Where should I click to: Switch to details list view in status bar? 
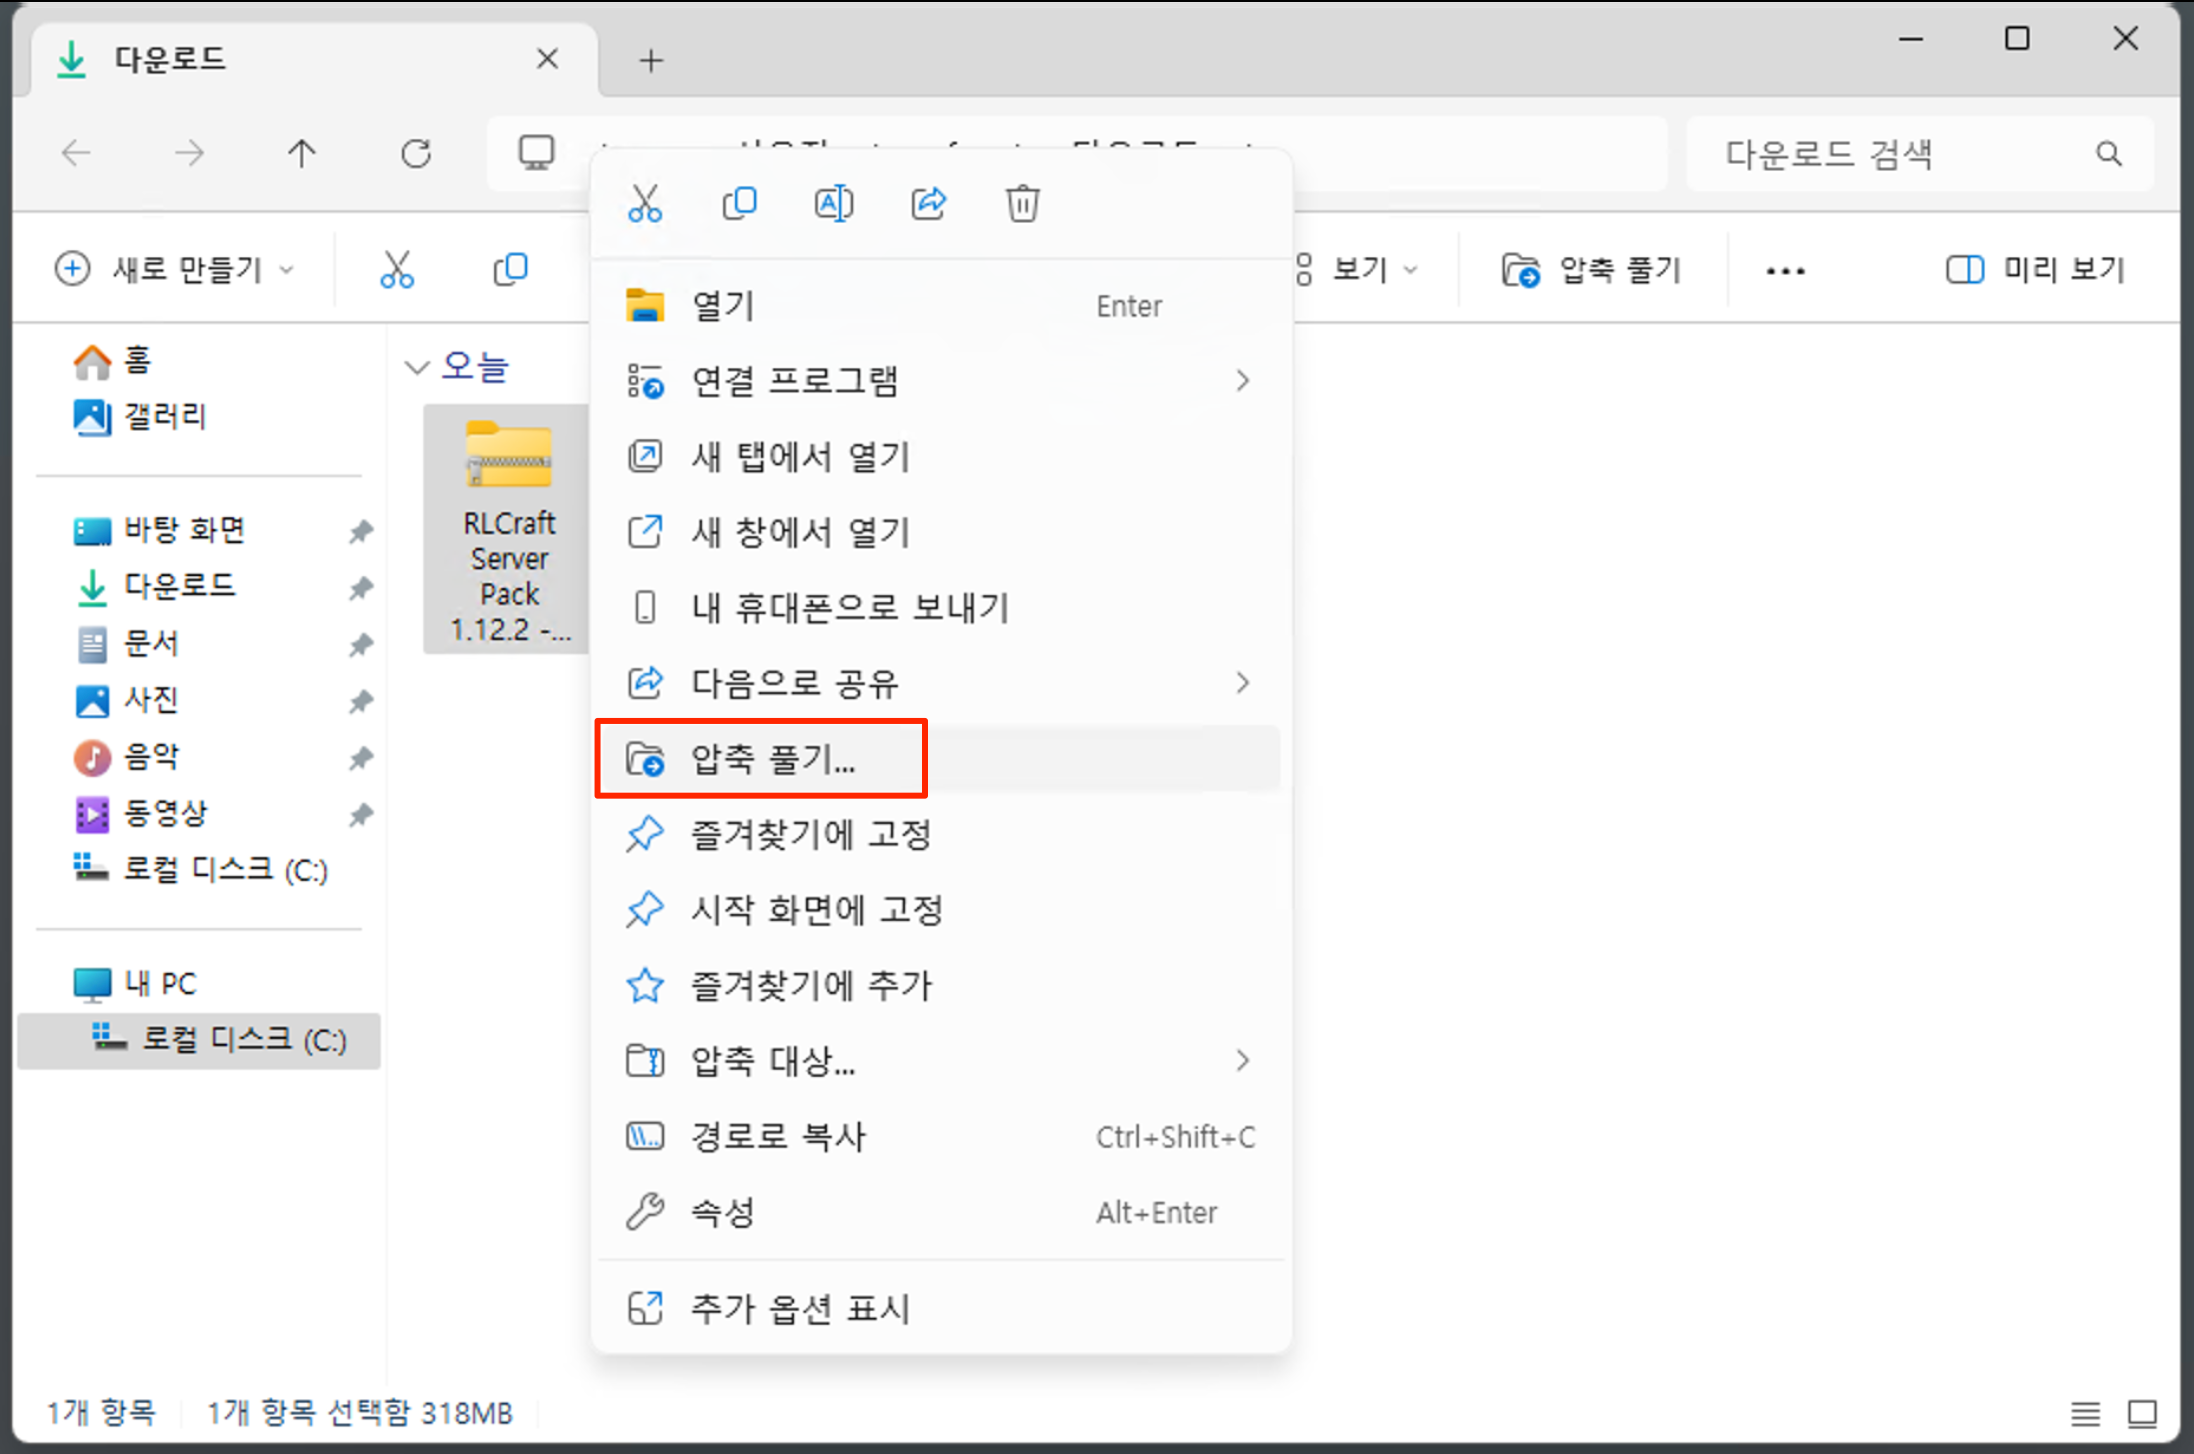pyautogui.click(x=2085, y=1413)
